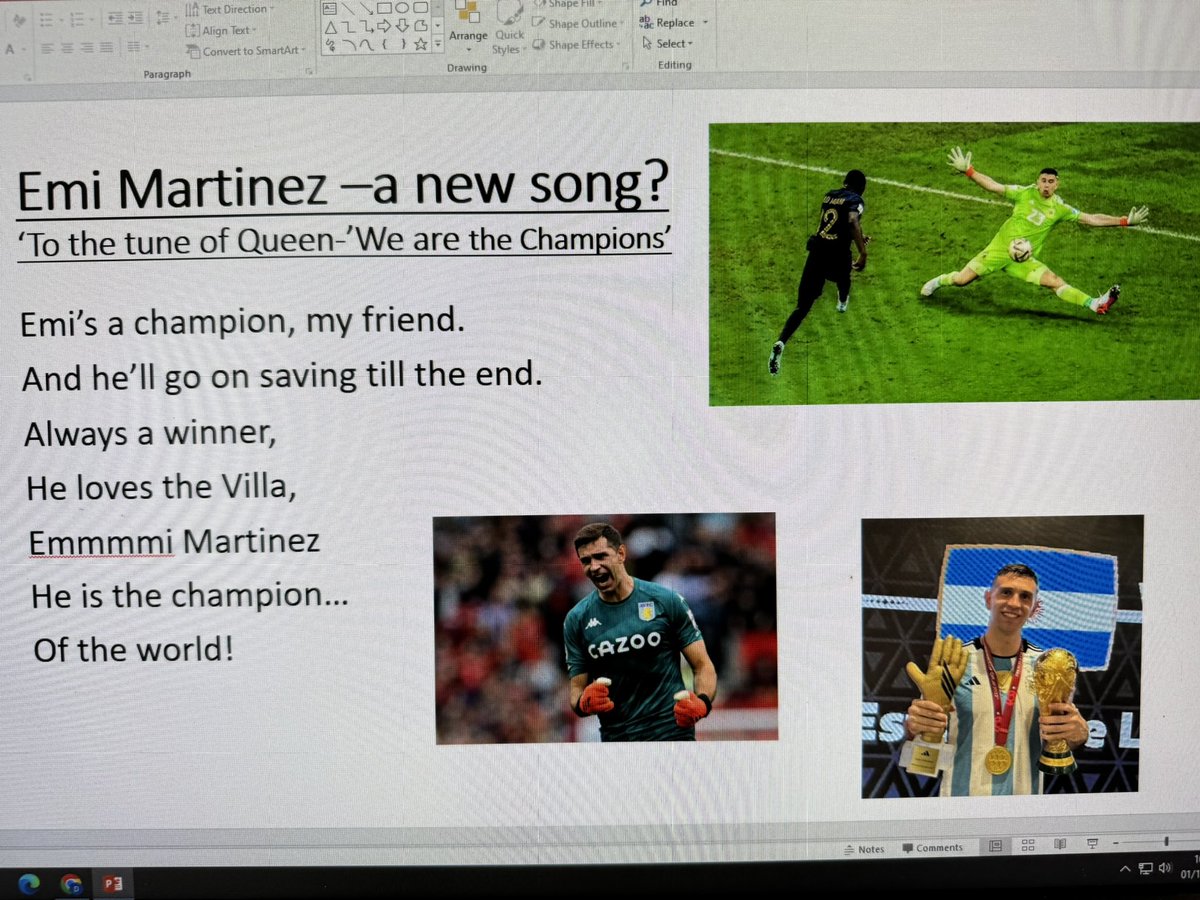
Task: Switch to Slide Sorter view
Action: pos(1028,846)
